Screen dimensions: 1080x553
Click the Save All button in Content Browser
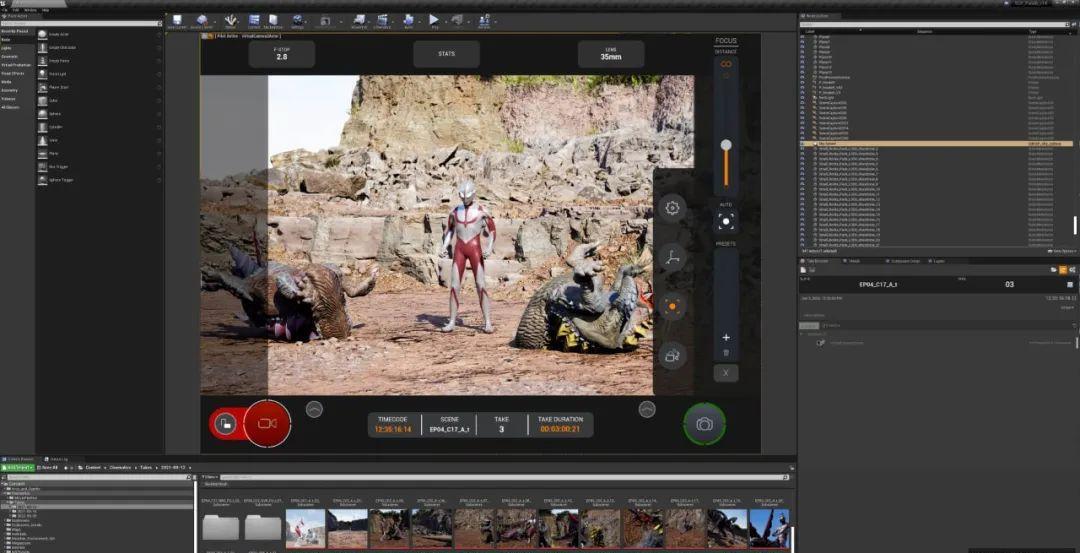[50, 468]
